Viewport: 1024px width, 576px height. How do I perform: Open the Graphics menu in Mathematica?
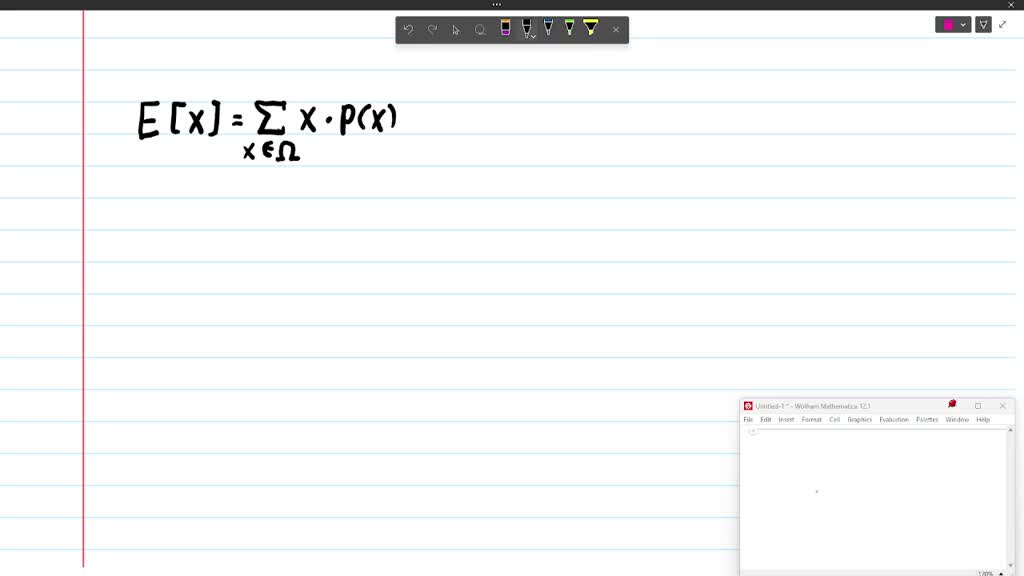tap(859, 419)
